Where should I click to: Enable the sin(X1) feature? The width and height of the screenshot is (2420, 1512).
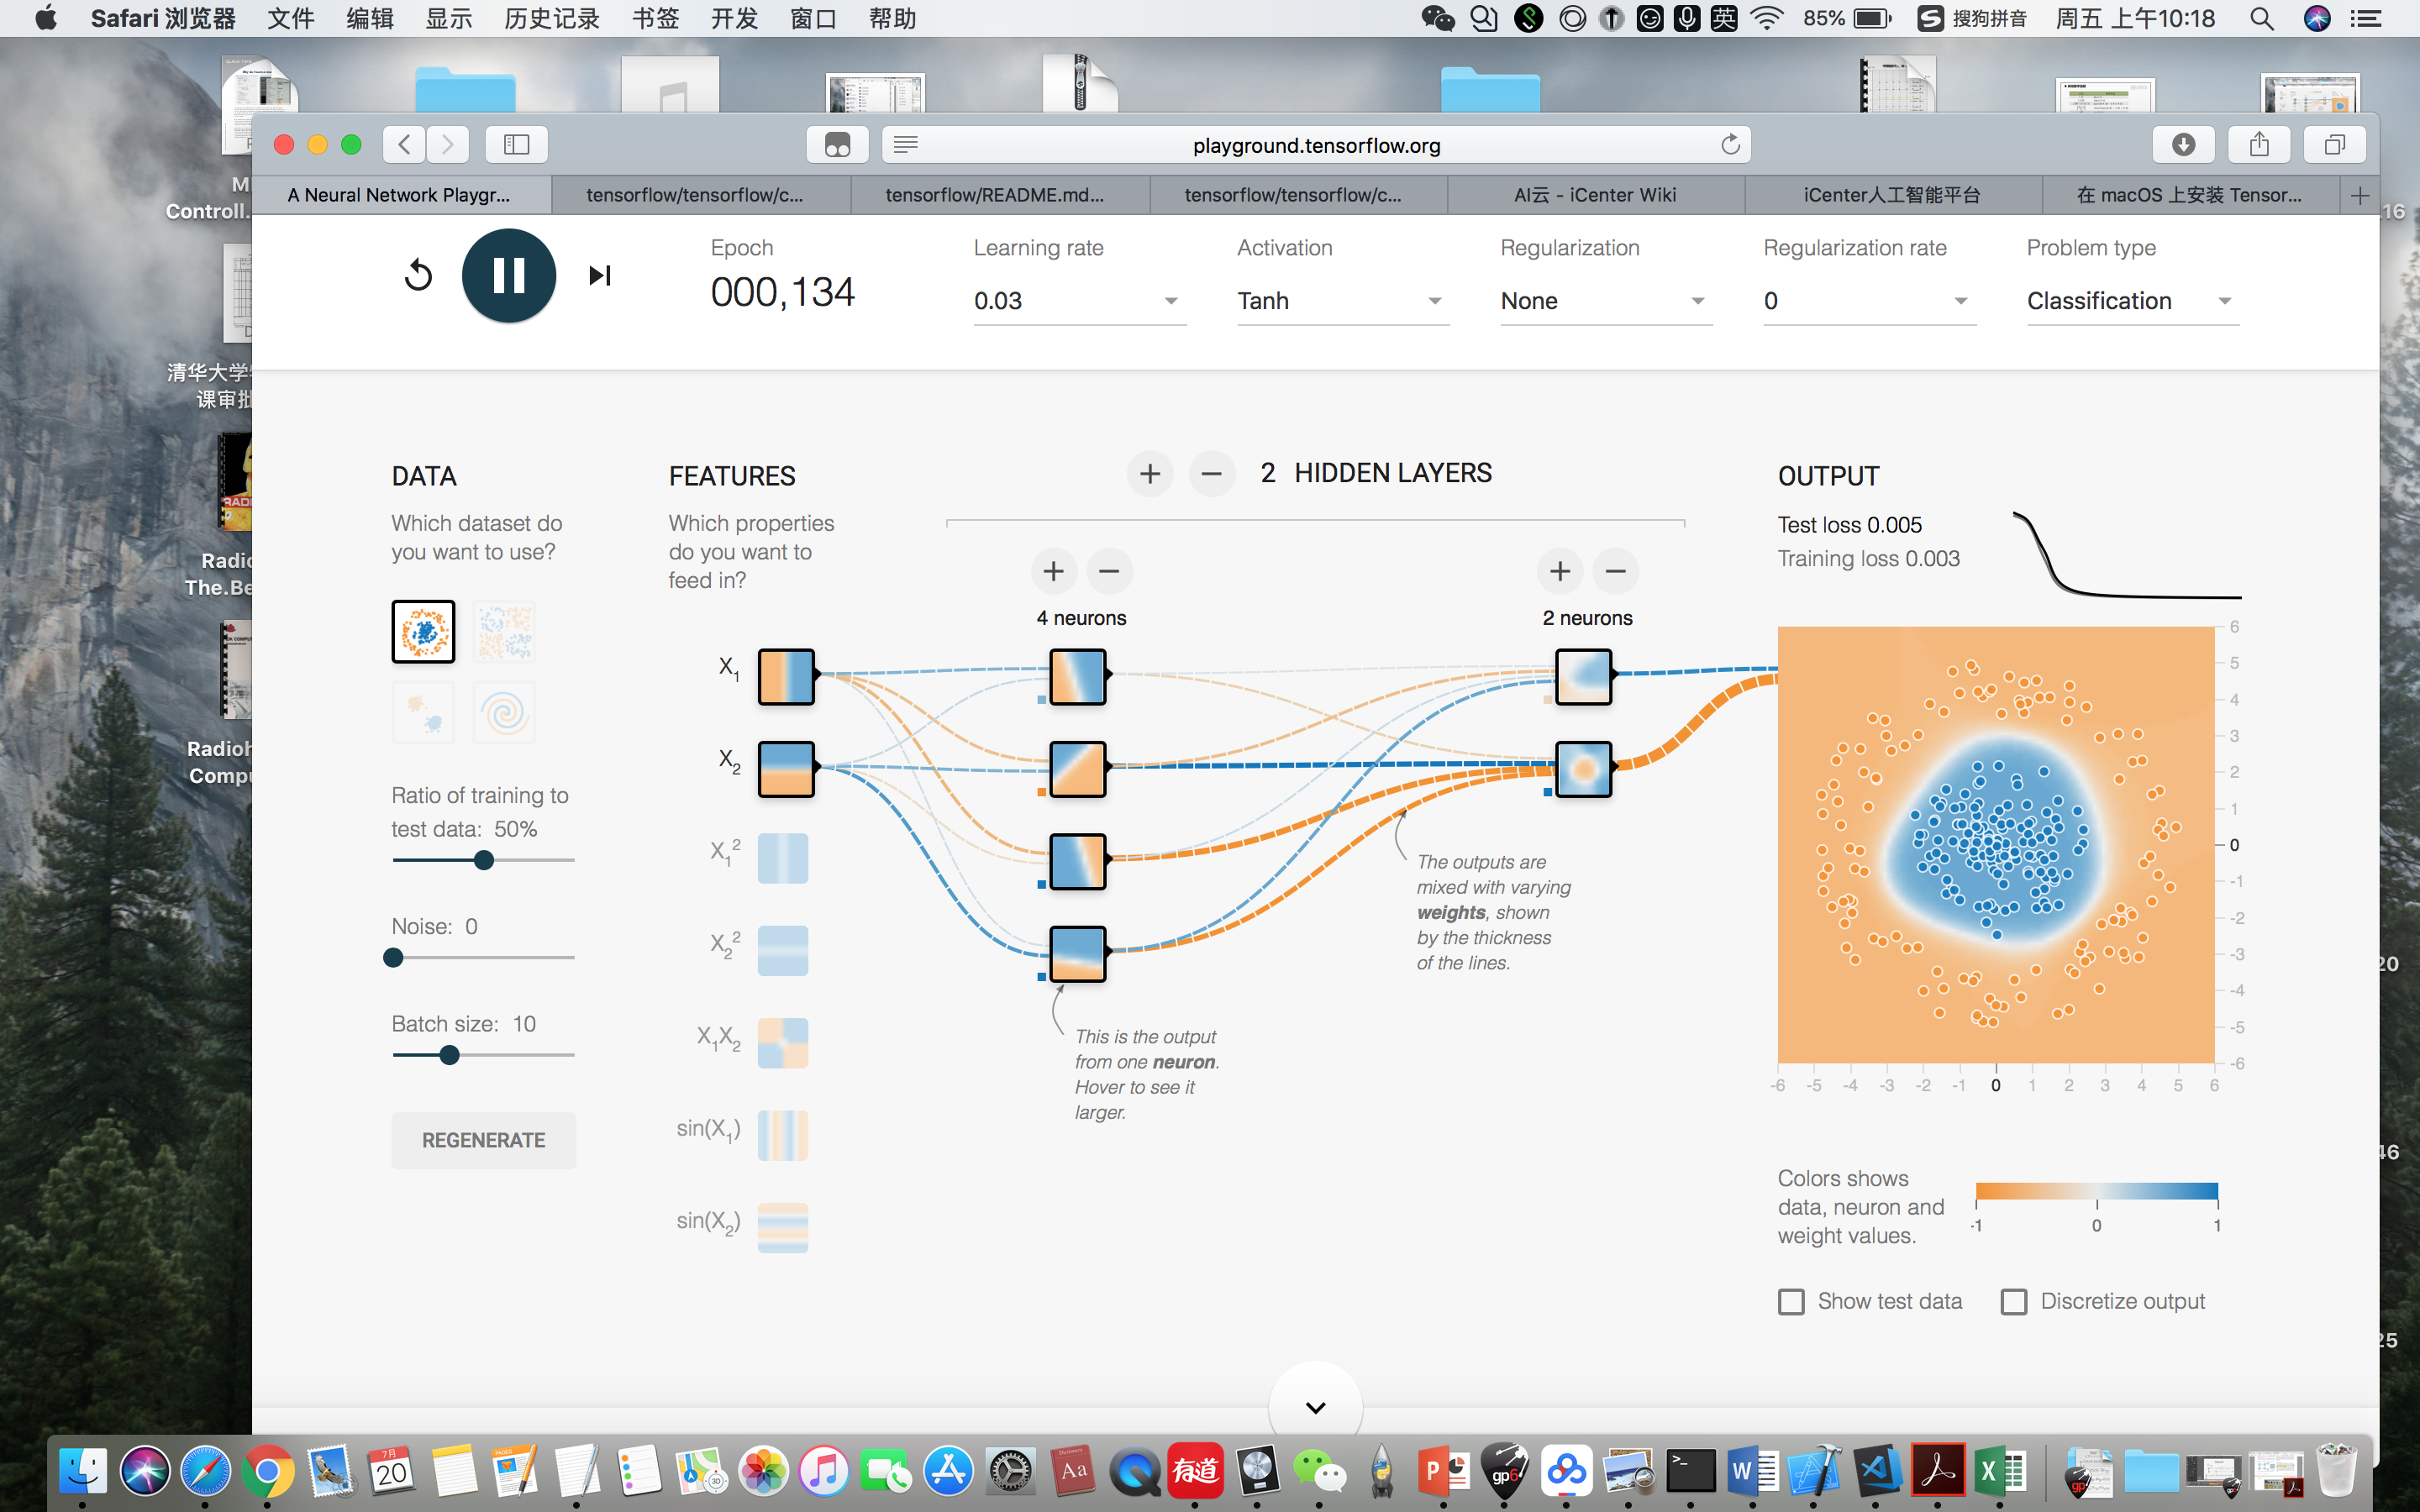click(x=783, y=1135)
